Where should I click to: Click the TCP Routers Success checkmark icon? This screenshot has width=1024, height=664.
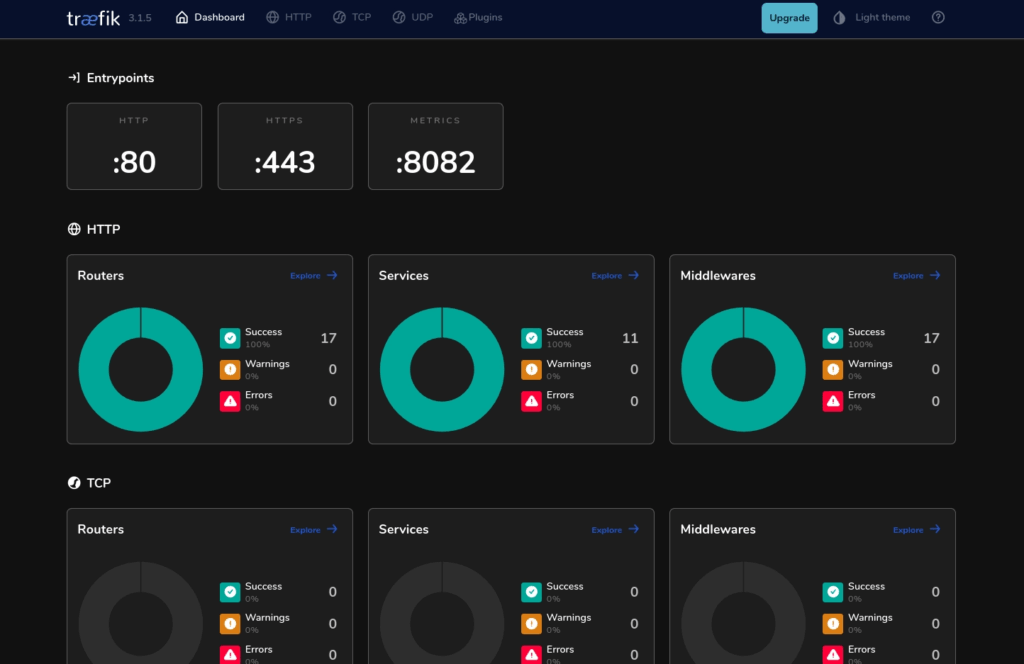(x=230, y=592)
